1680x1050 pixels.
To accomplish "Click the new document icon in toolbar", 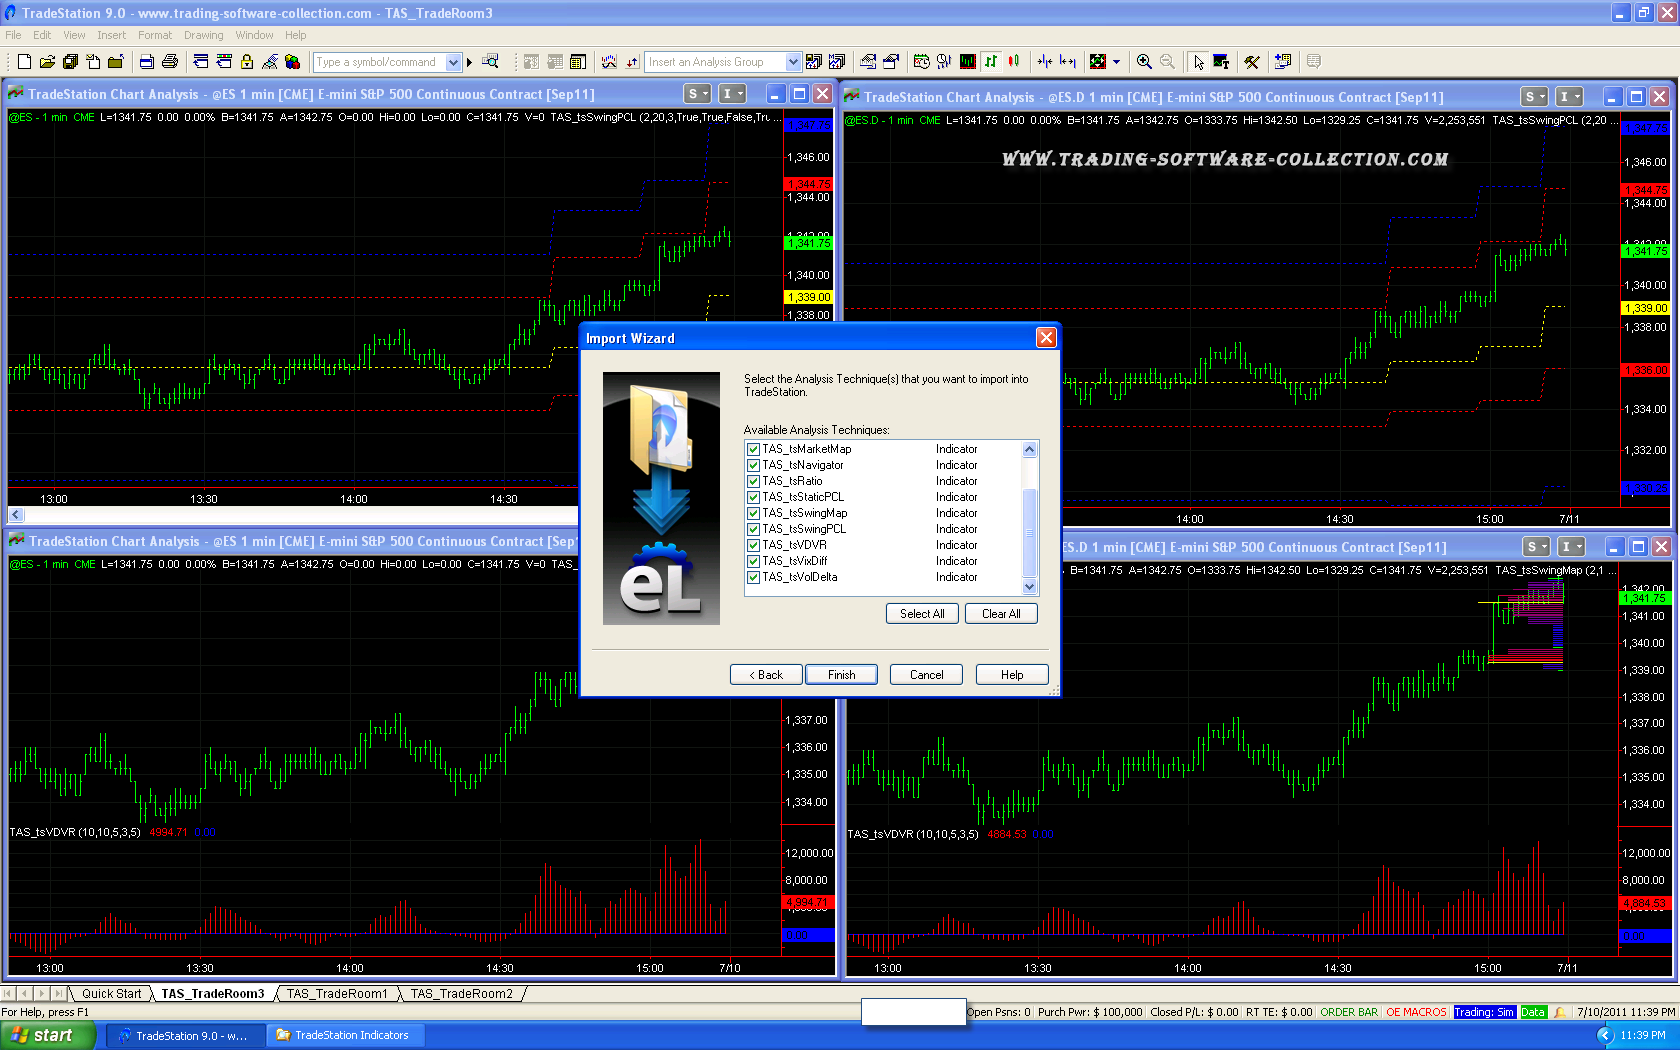I will pos(24,62).
